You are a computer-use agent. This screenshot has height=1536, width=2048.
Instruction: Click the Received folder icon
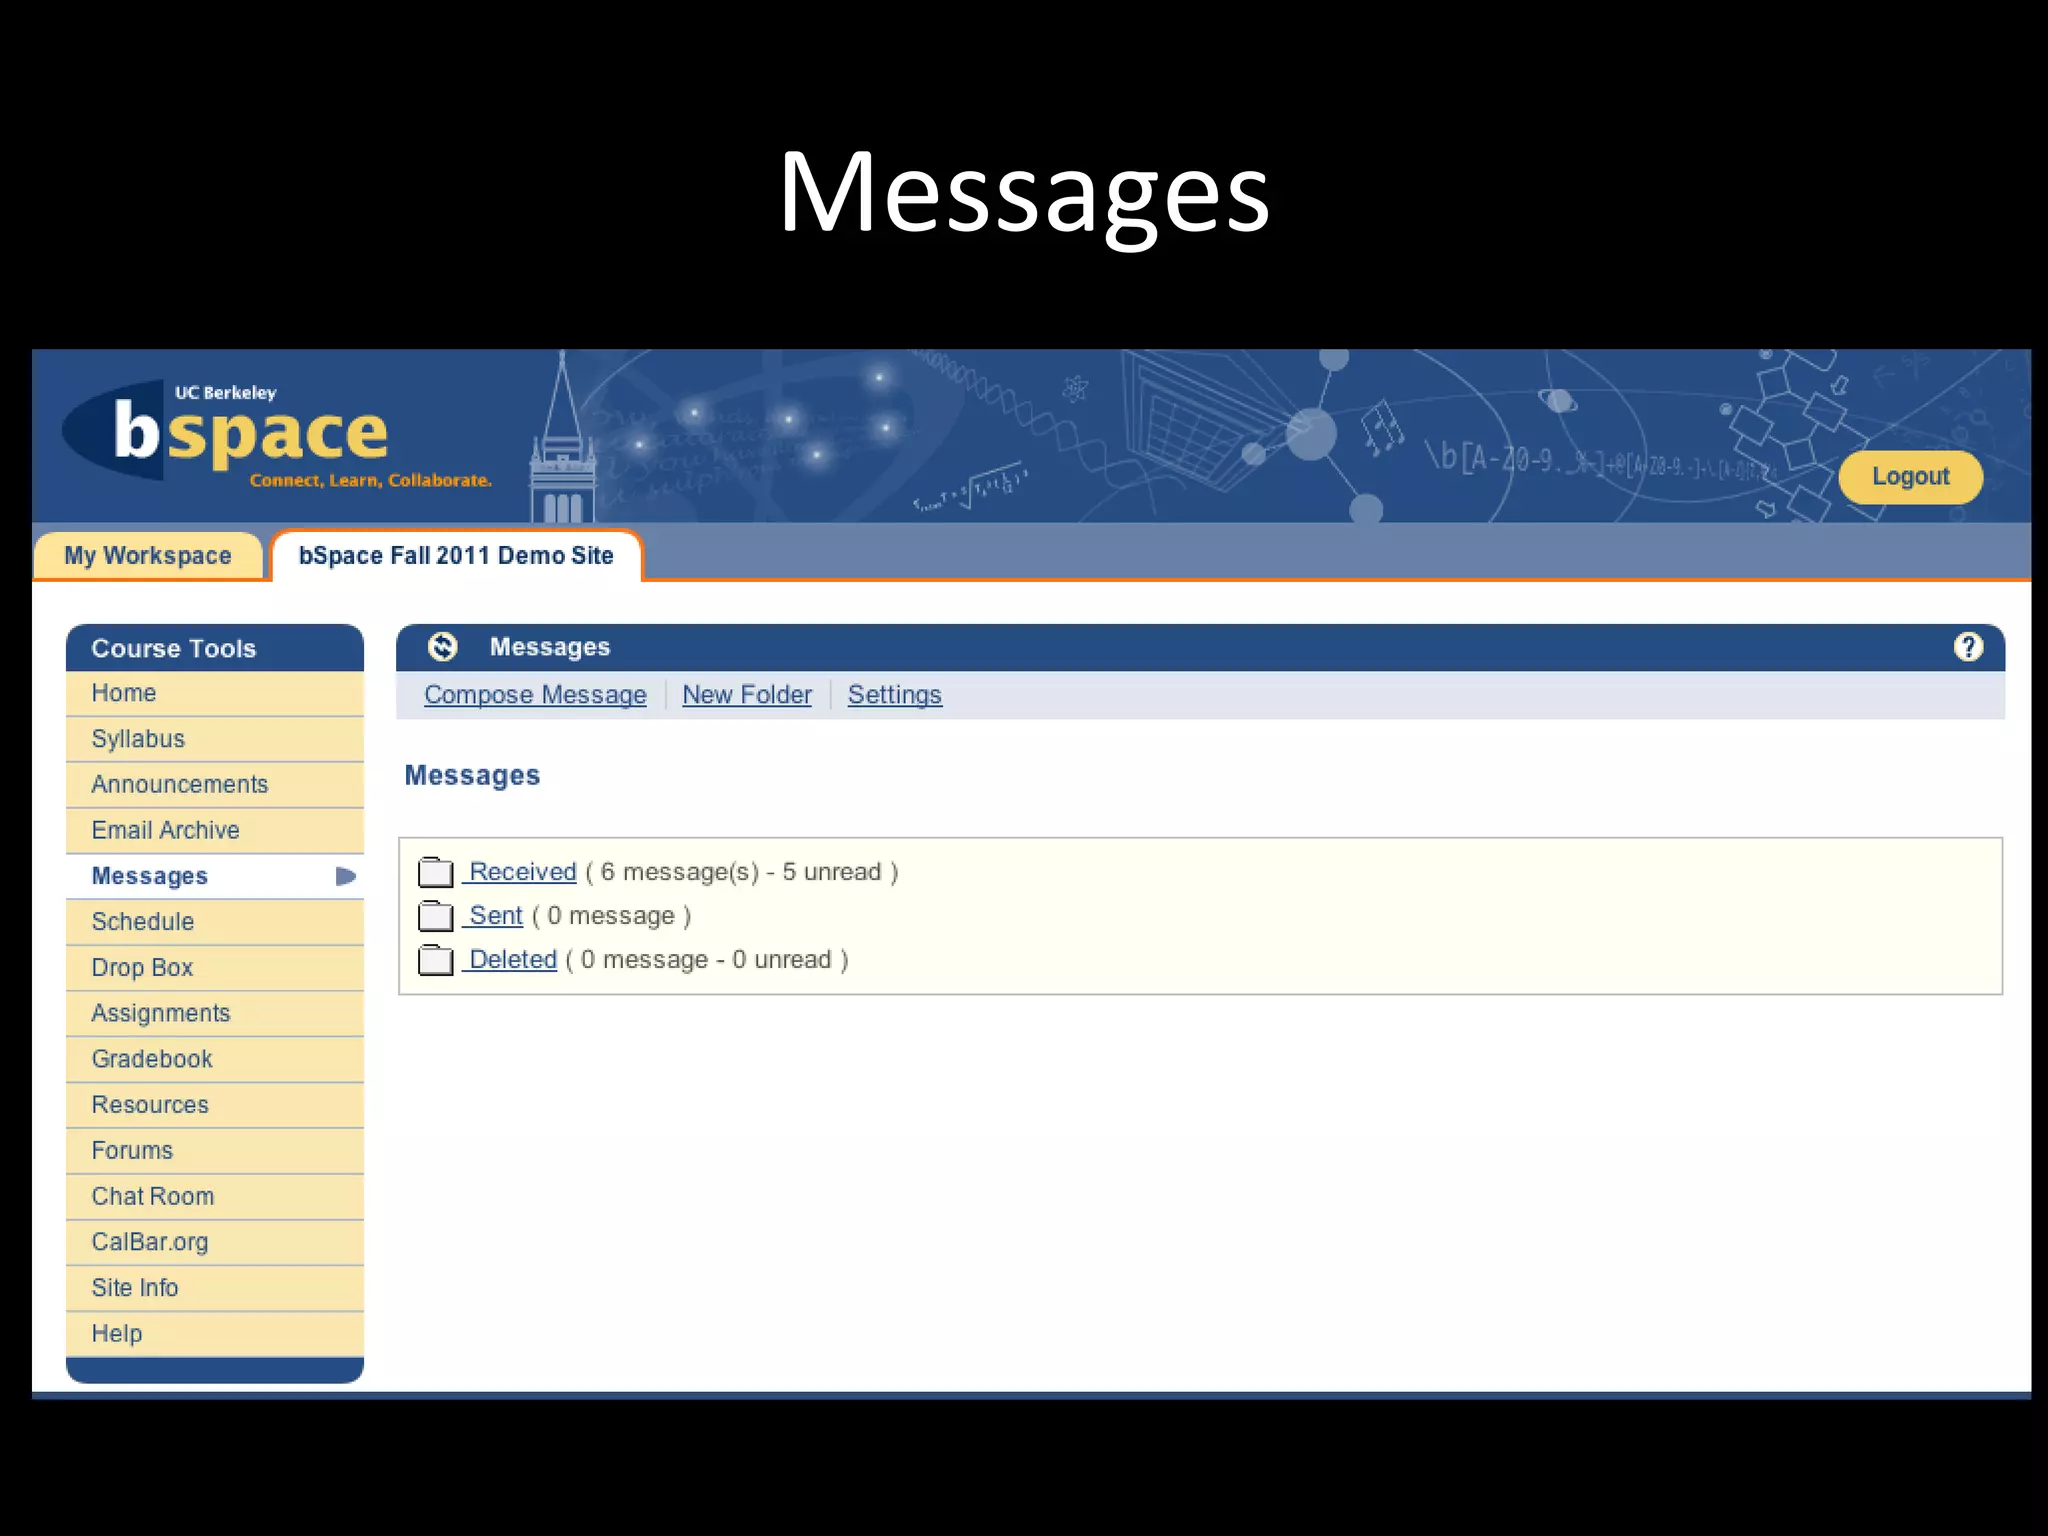(x=435, y=872)
